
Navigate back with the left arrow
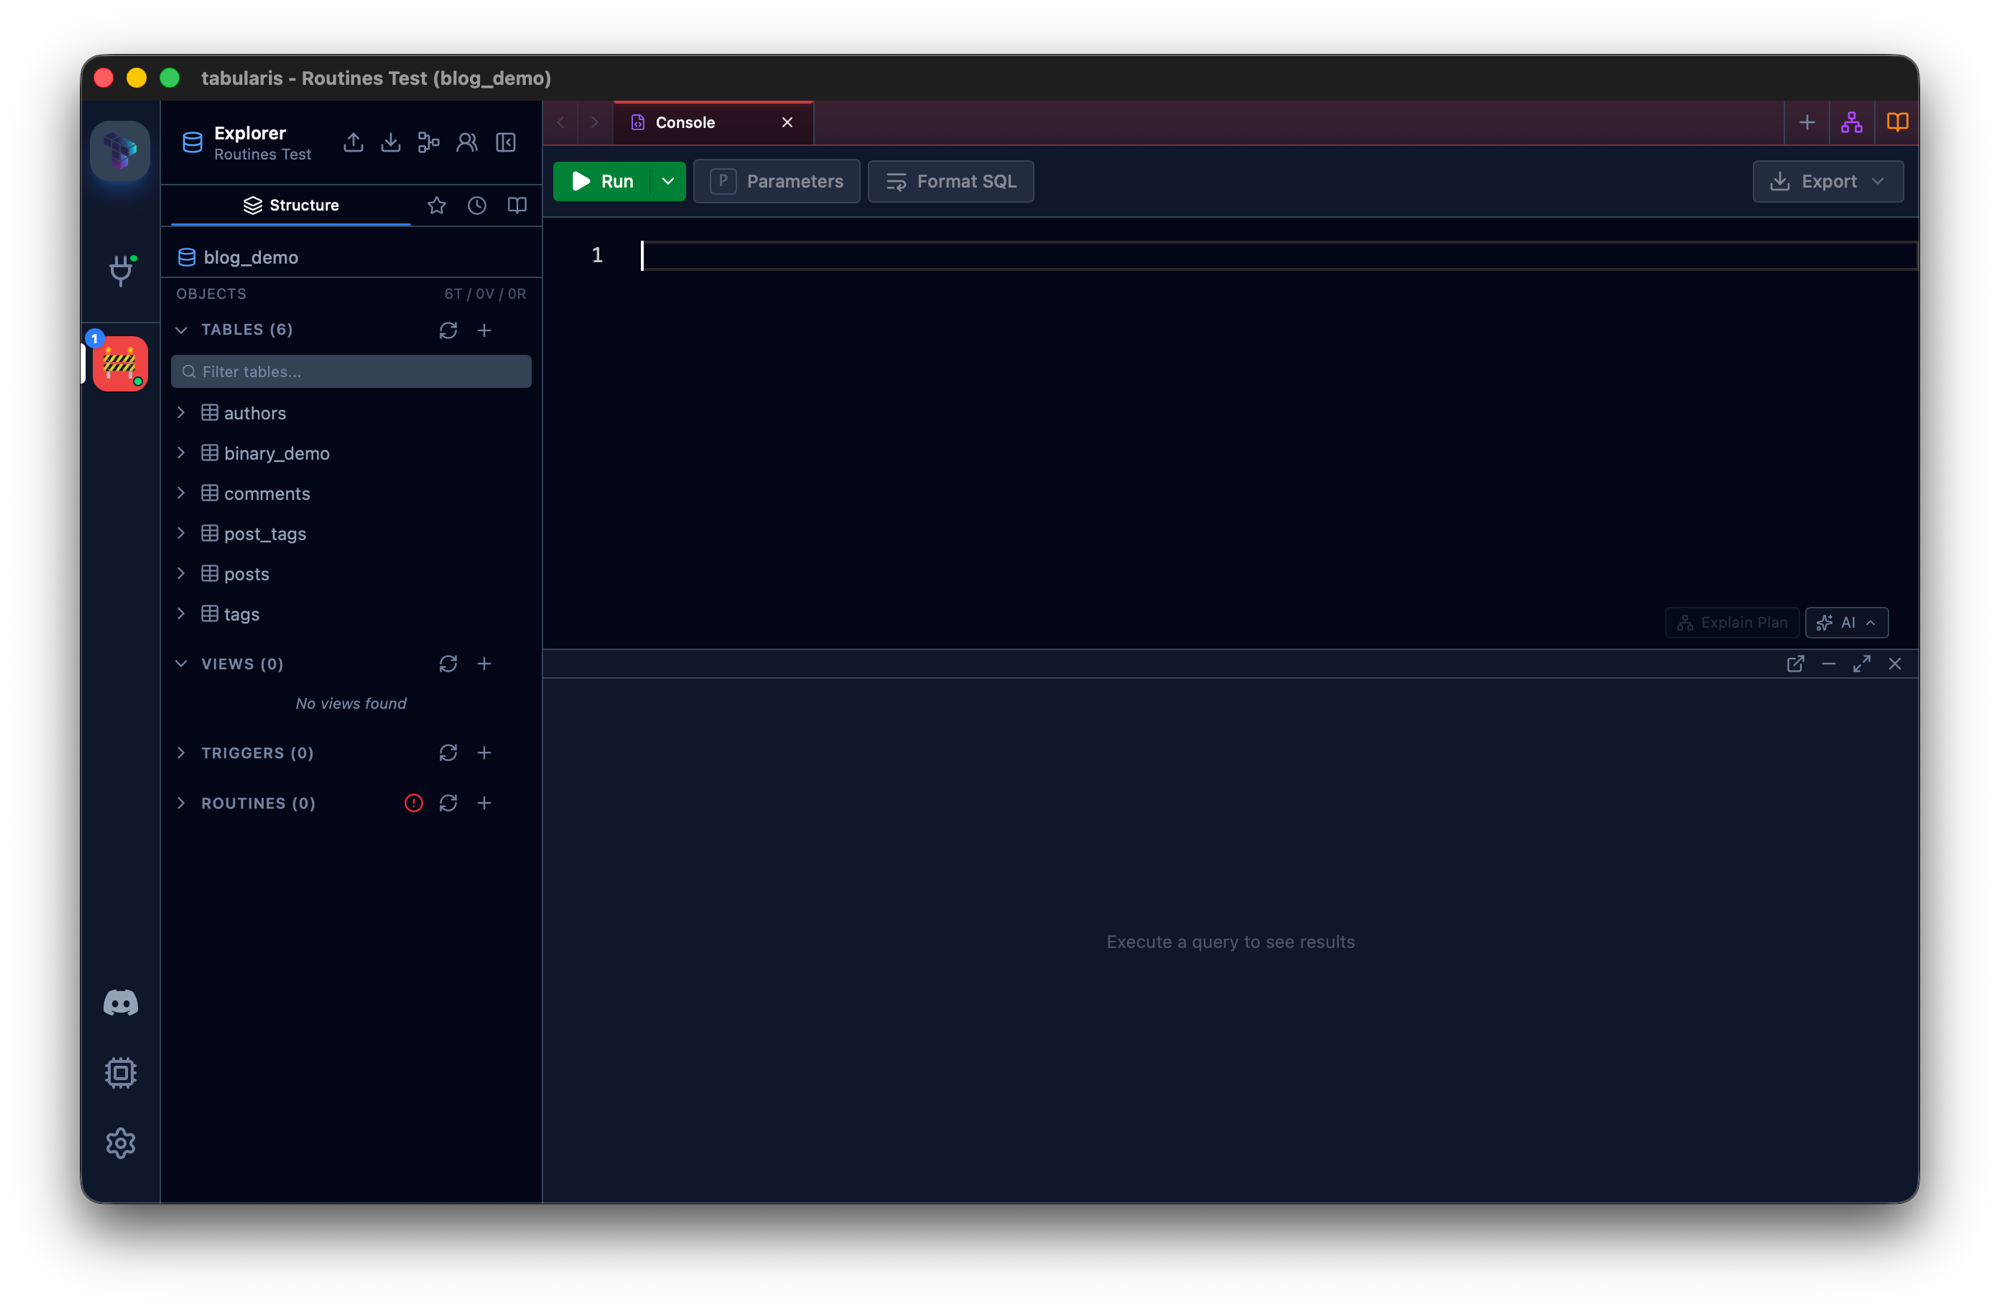[x=562, y=122]
